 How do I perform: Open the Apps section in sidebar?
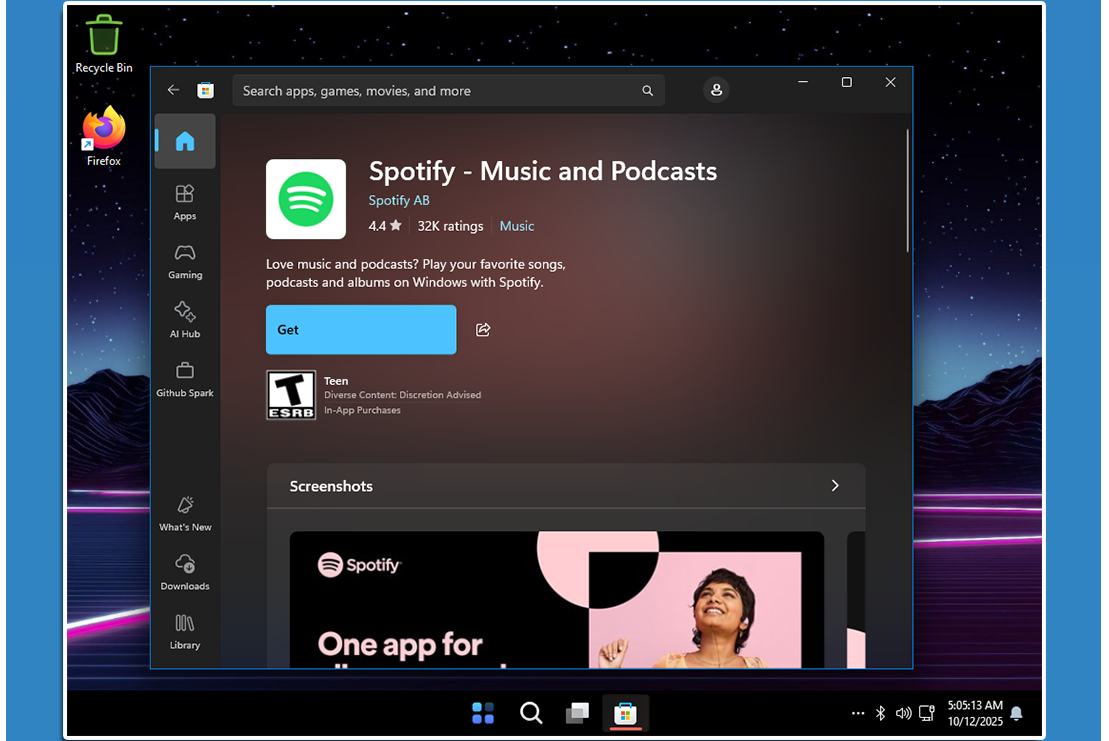click(x=185, y=201)
